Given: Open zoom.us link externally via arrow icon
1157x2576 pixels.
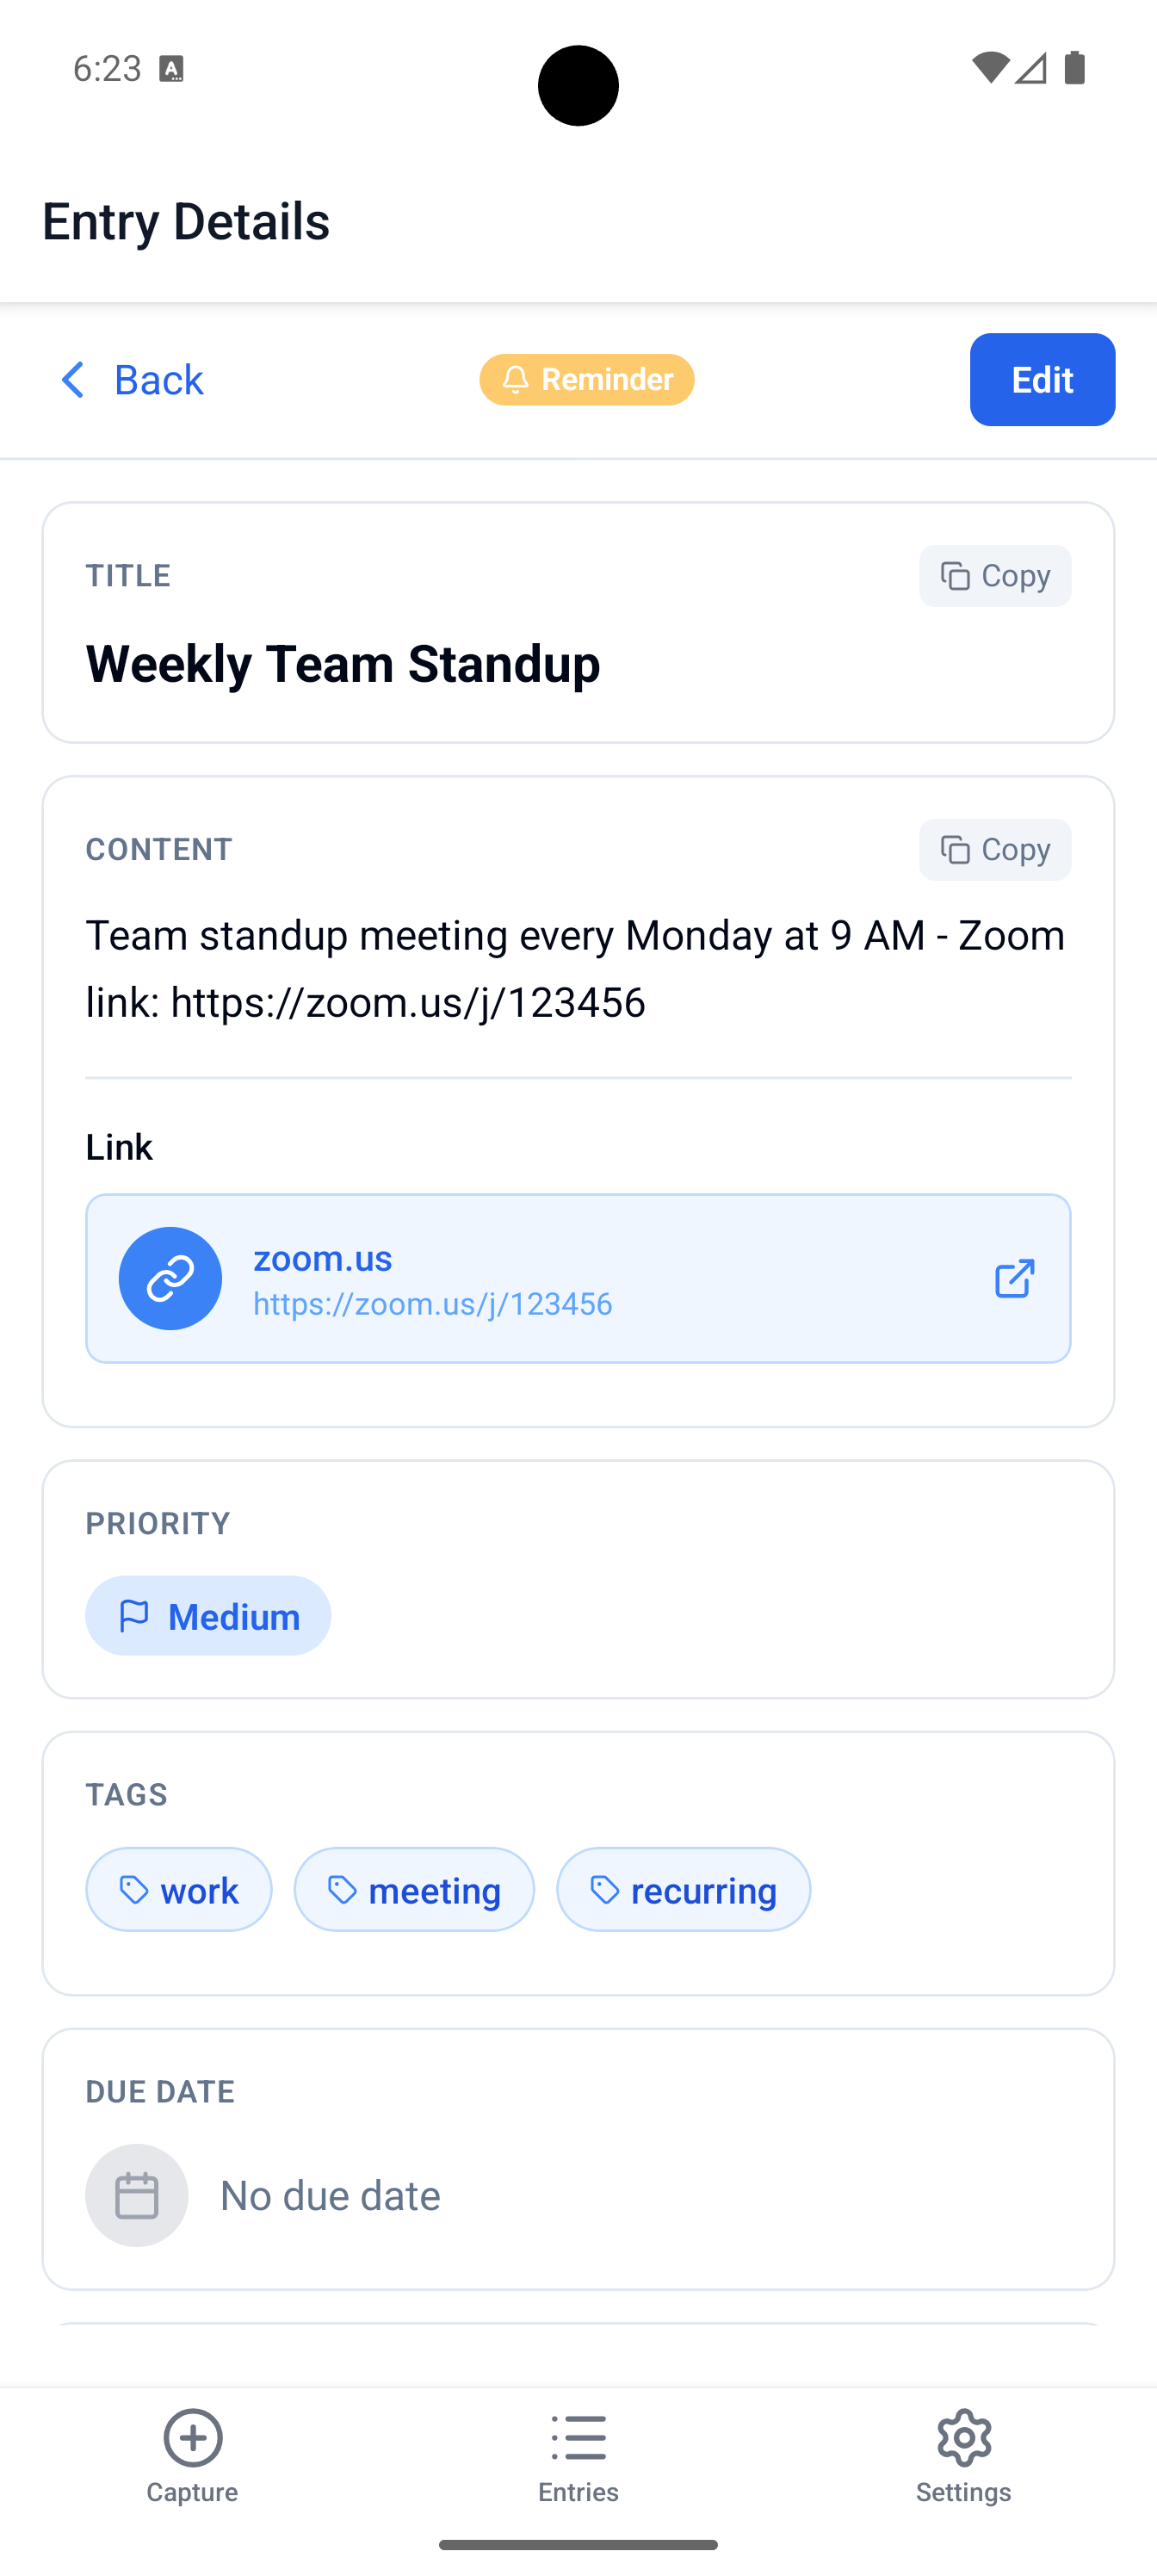Looking at the screenshot, I should pyautogui.click(x=1013, y=1278).
